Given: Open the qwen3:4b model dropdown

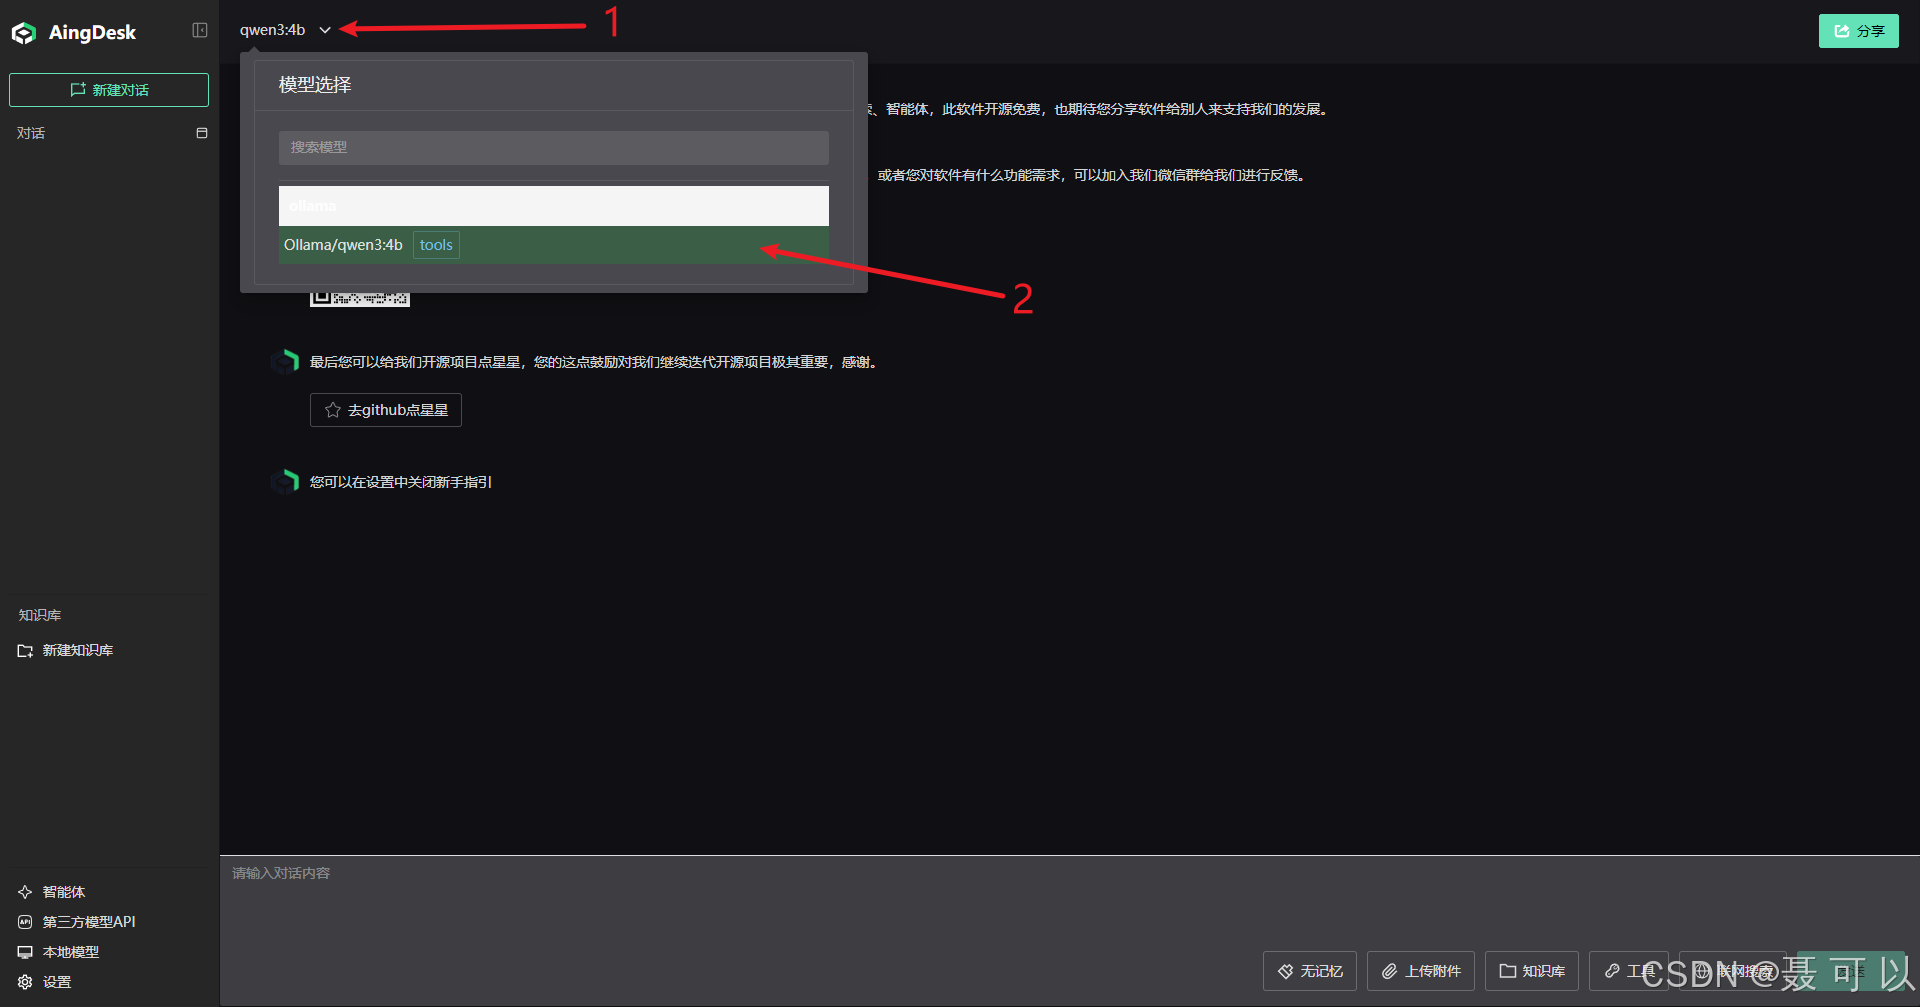Looking at the screenshot, I should [x=285, y=30].
